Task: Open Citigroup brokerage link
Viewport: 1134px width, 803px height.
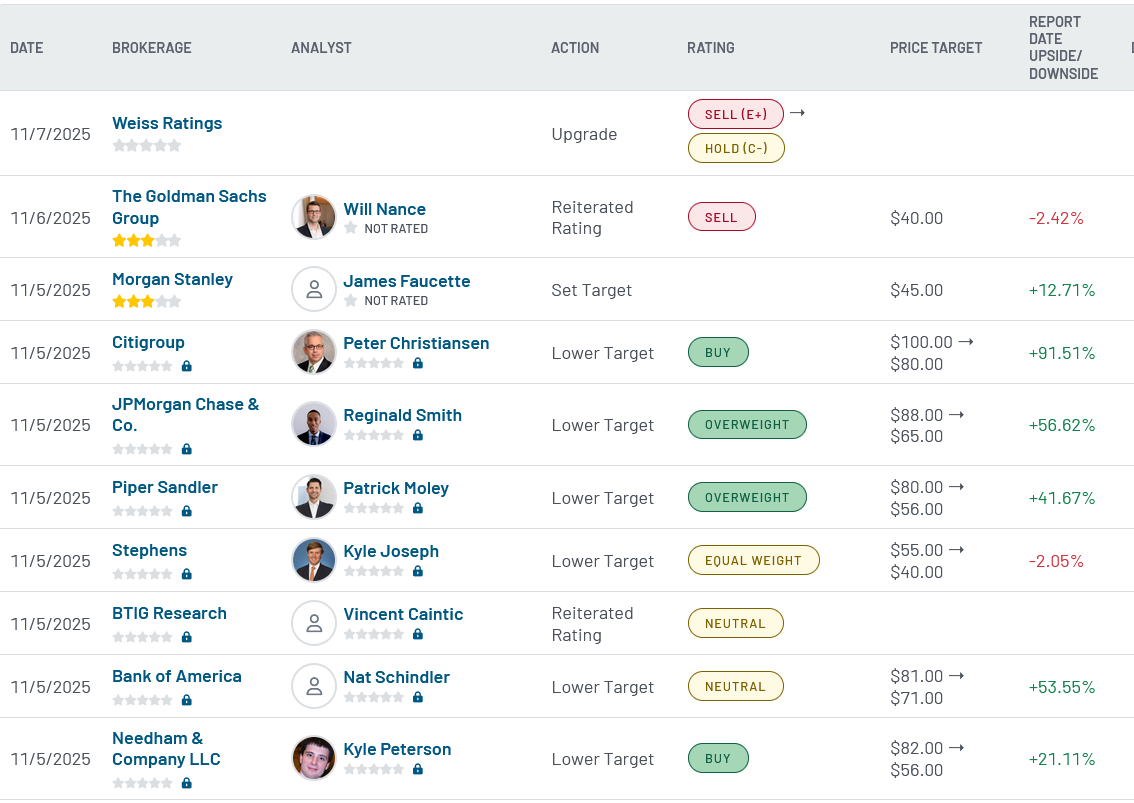Action: (148, 342)
